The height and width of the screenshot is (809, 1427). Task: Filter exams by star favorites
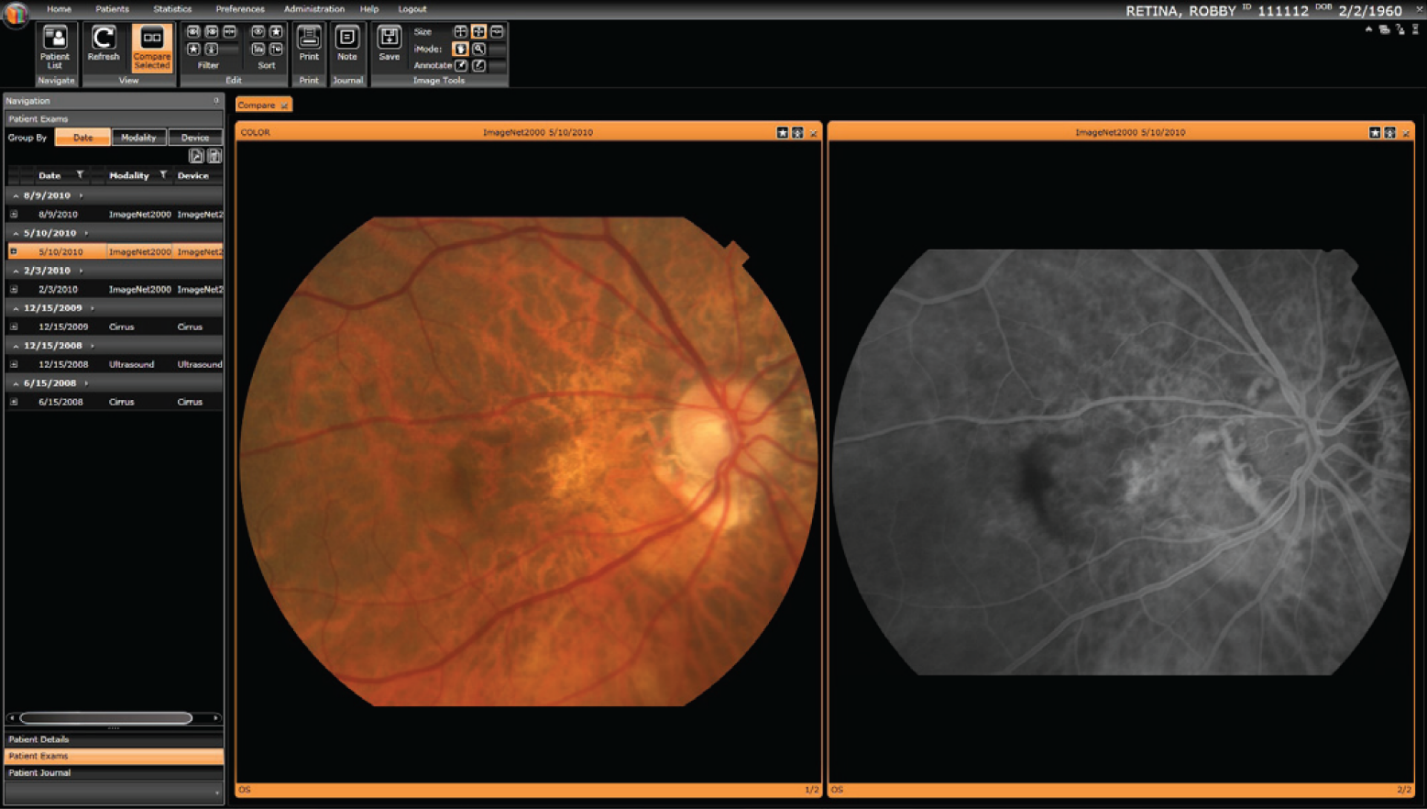[x=194, y=49]
